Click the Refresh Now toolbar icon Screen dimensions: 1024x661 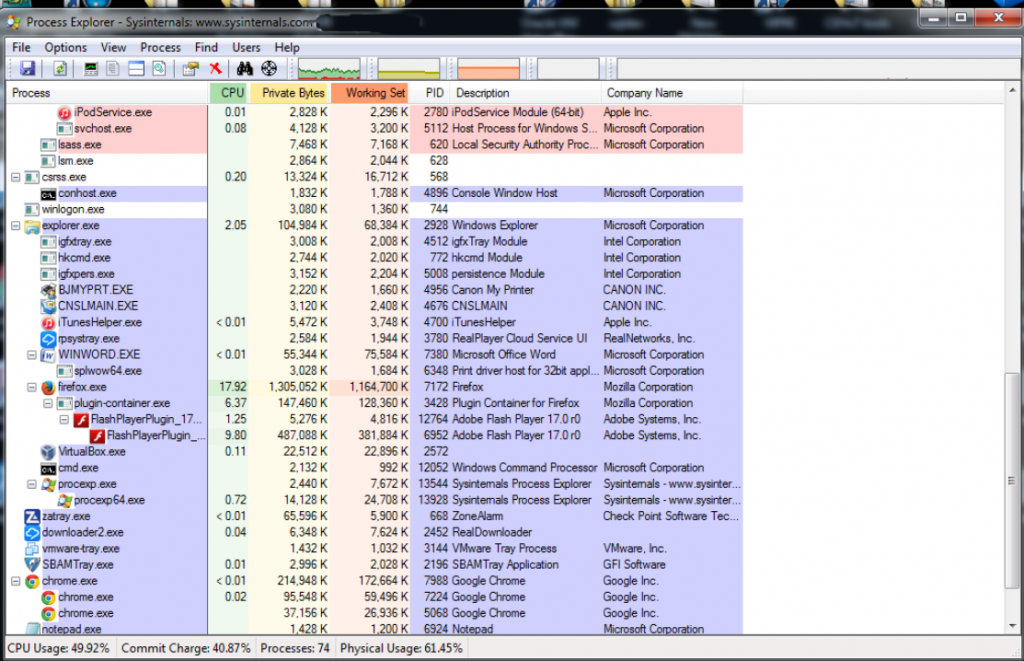click(60, 69)
